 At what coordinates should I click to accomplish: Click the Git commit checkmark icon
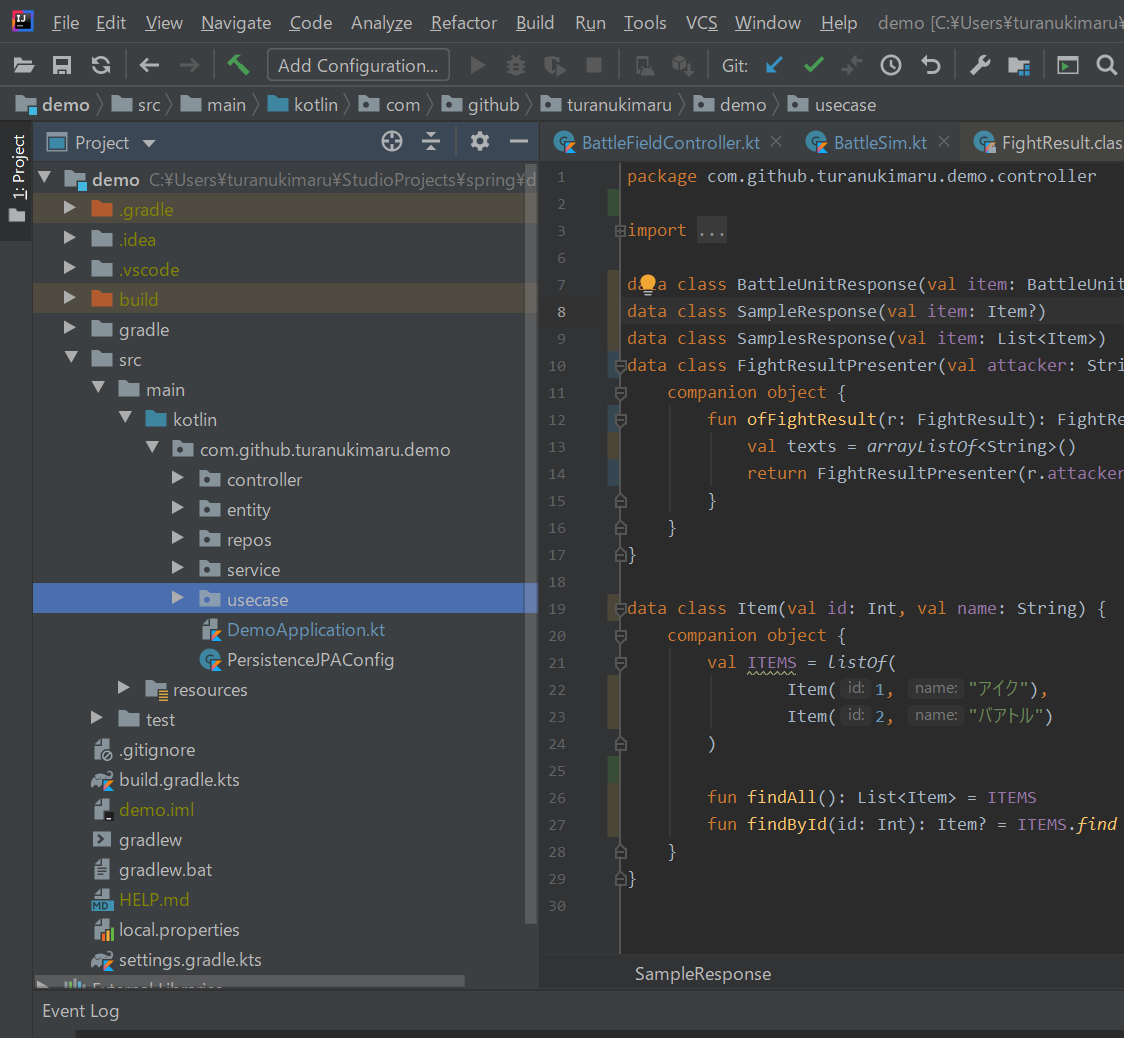(x=813, y=66)
